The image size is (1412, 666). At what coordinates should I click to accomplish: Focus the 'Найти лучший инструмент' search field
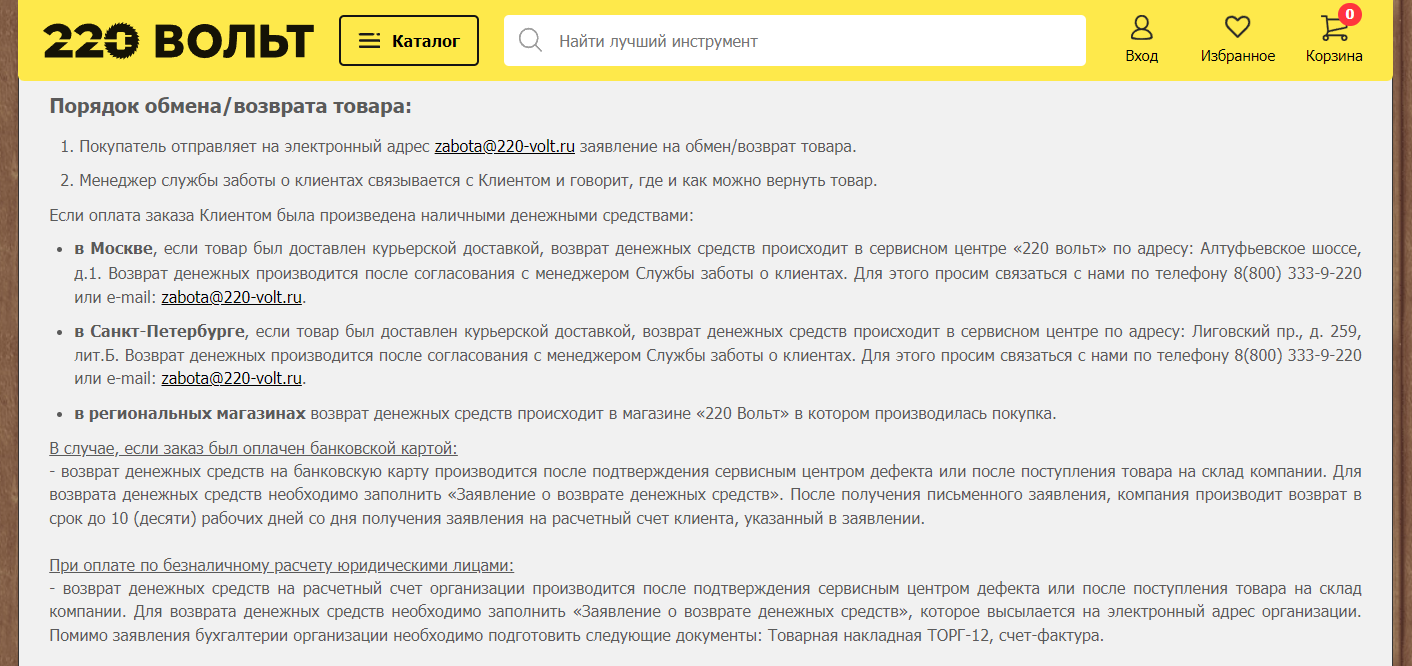click(794, 41)
